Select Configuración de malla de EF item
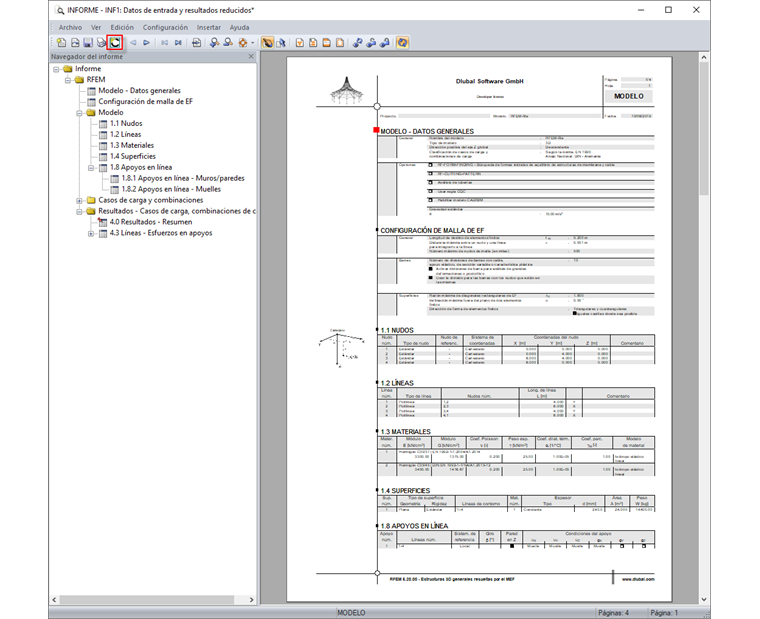The height and width of the screenshot is (619, 760). pyautogui.click(x=145, y=101)
